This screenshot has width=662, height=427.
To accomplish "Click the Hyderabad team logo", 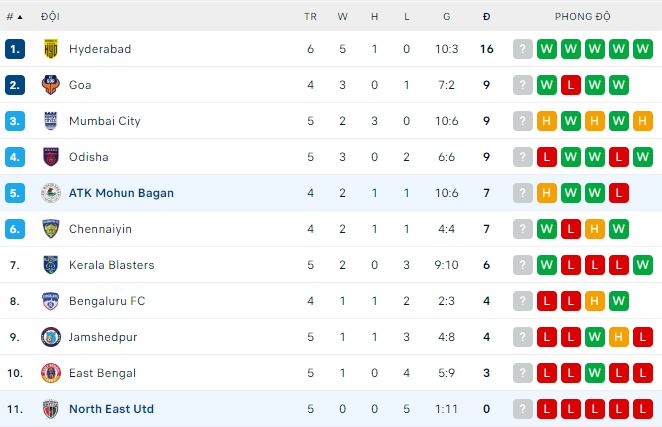I will [51, 49].
